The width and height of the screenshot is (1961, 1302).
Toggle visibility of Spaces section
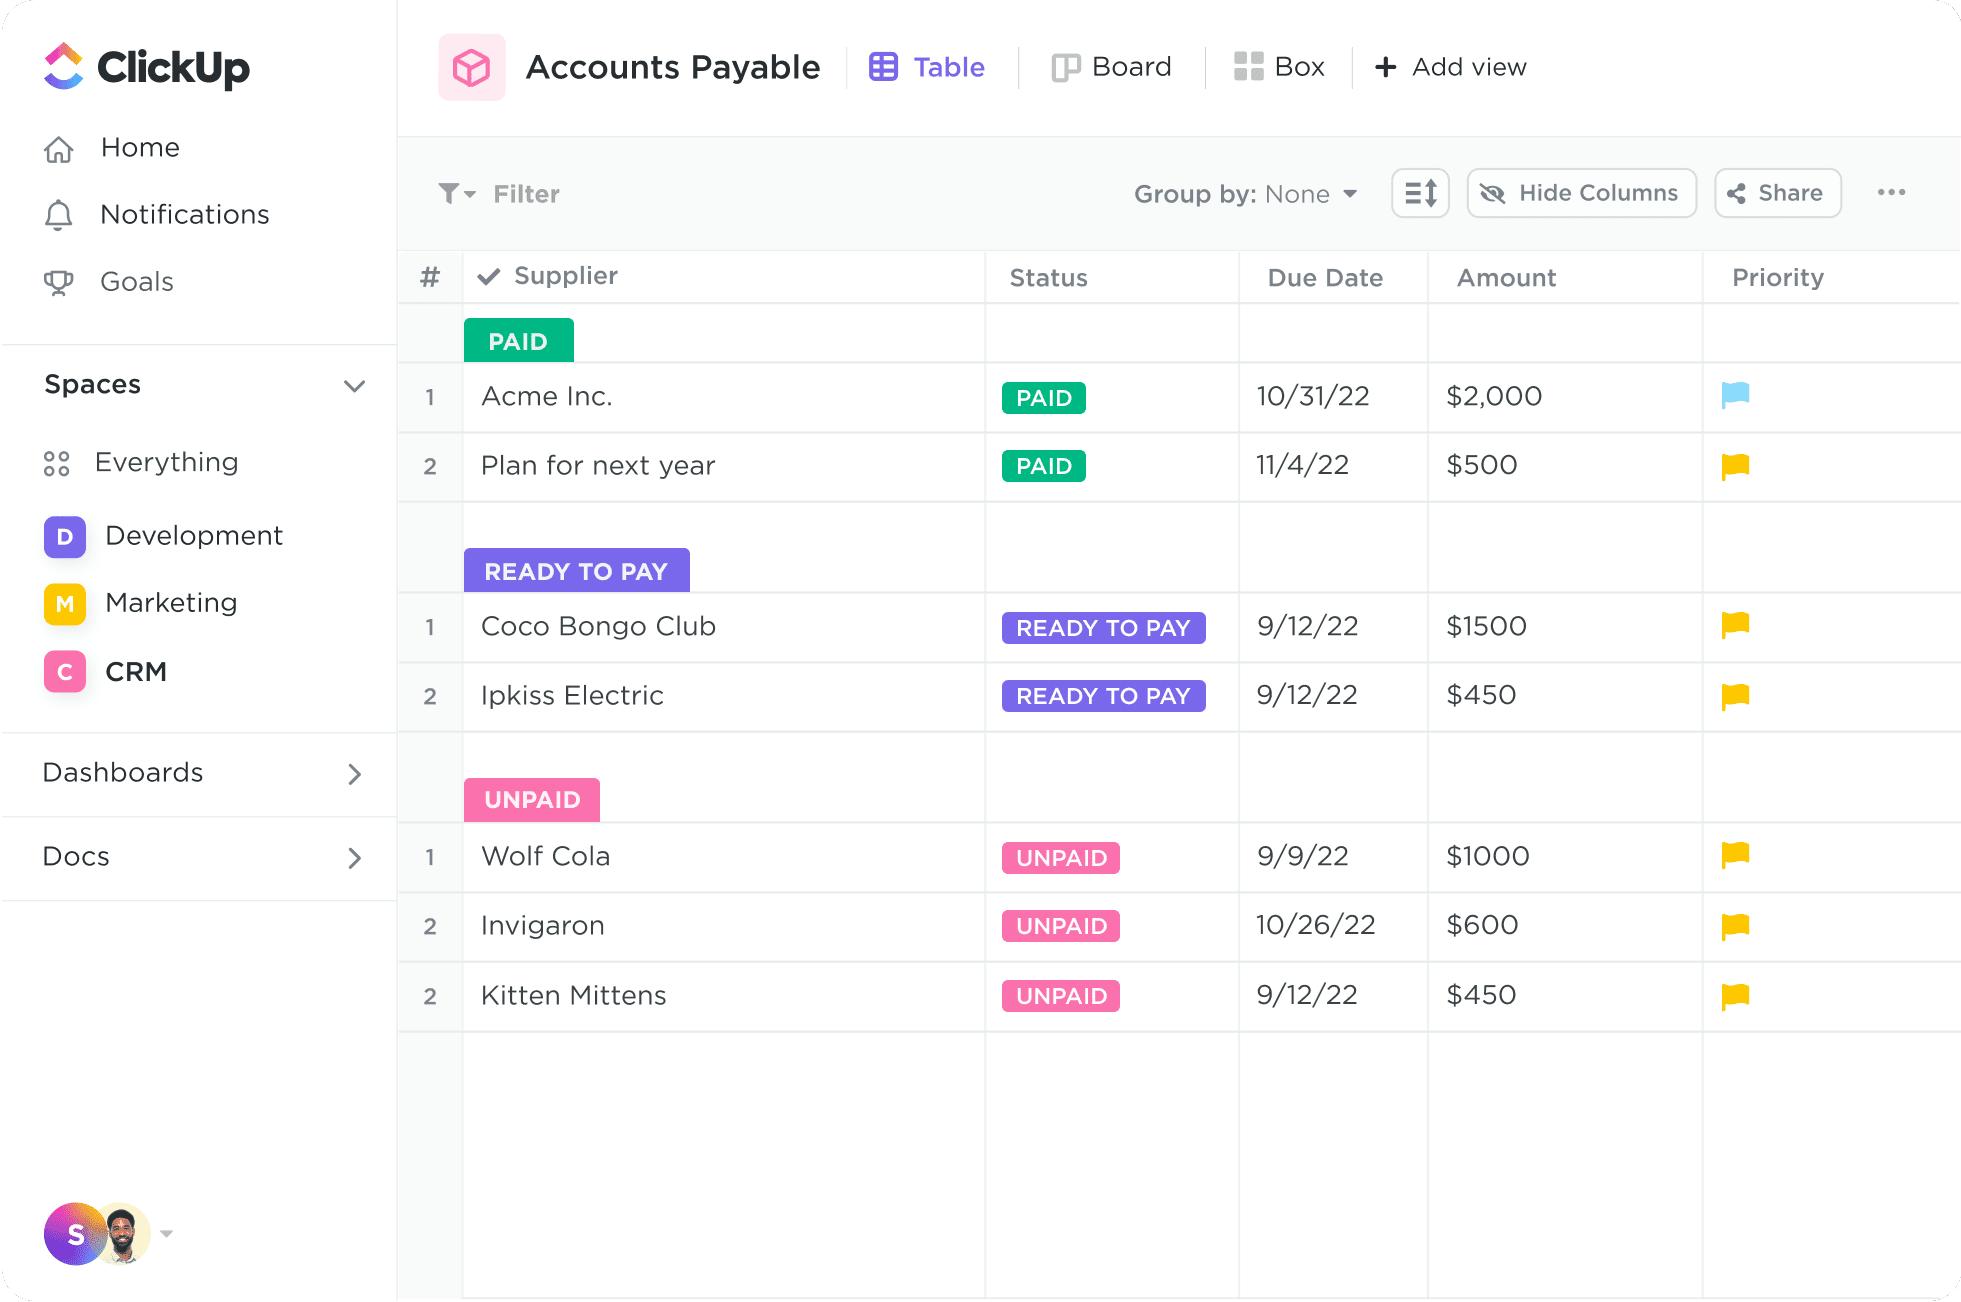tap(353, 385)
